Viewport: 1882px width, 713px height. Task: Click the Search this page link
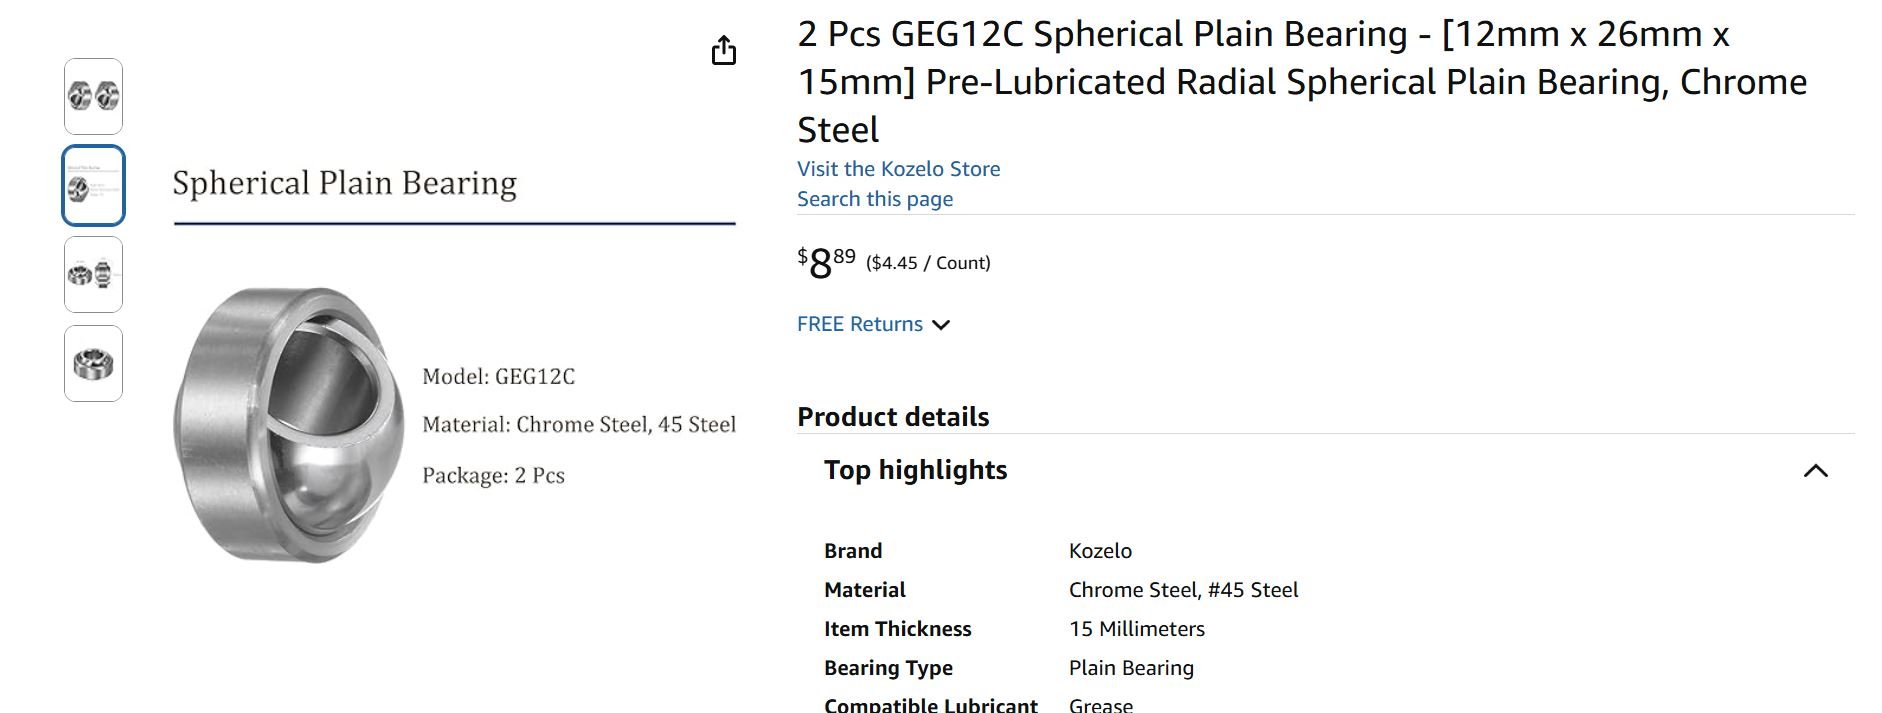pos(874,199)
